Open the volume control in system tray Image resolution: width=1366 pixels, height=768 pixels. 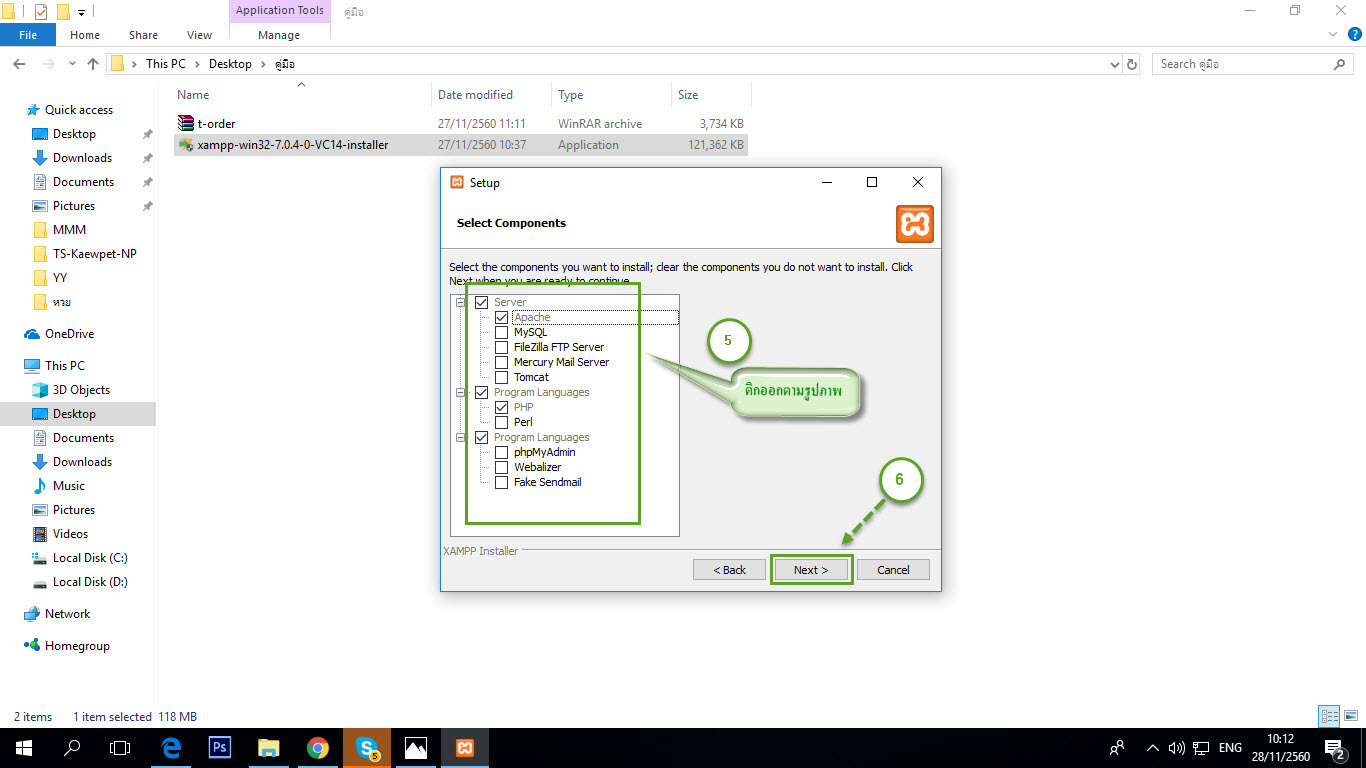[1176, 747]
